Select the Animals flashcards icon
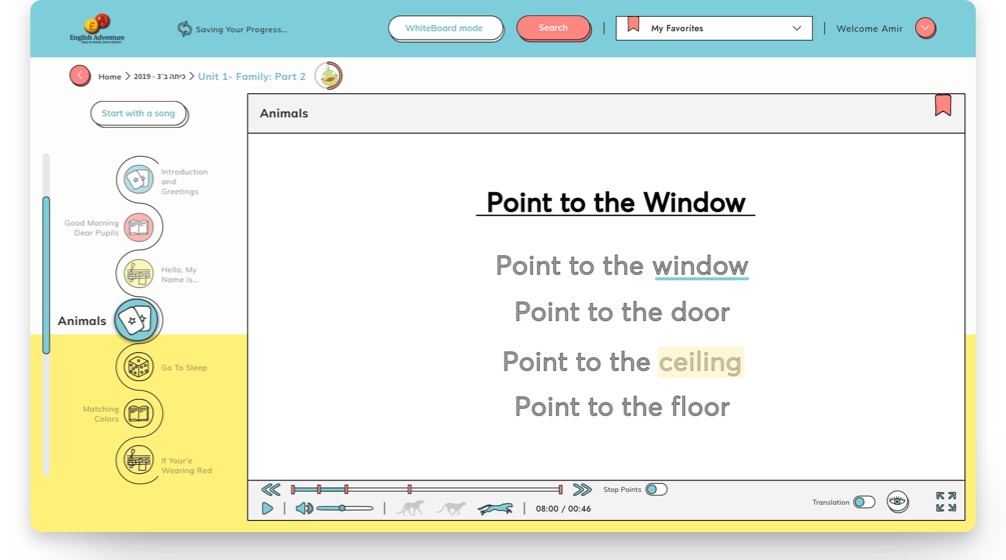Screen dimensions: 1006x560 pos(137,320)
